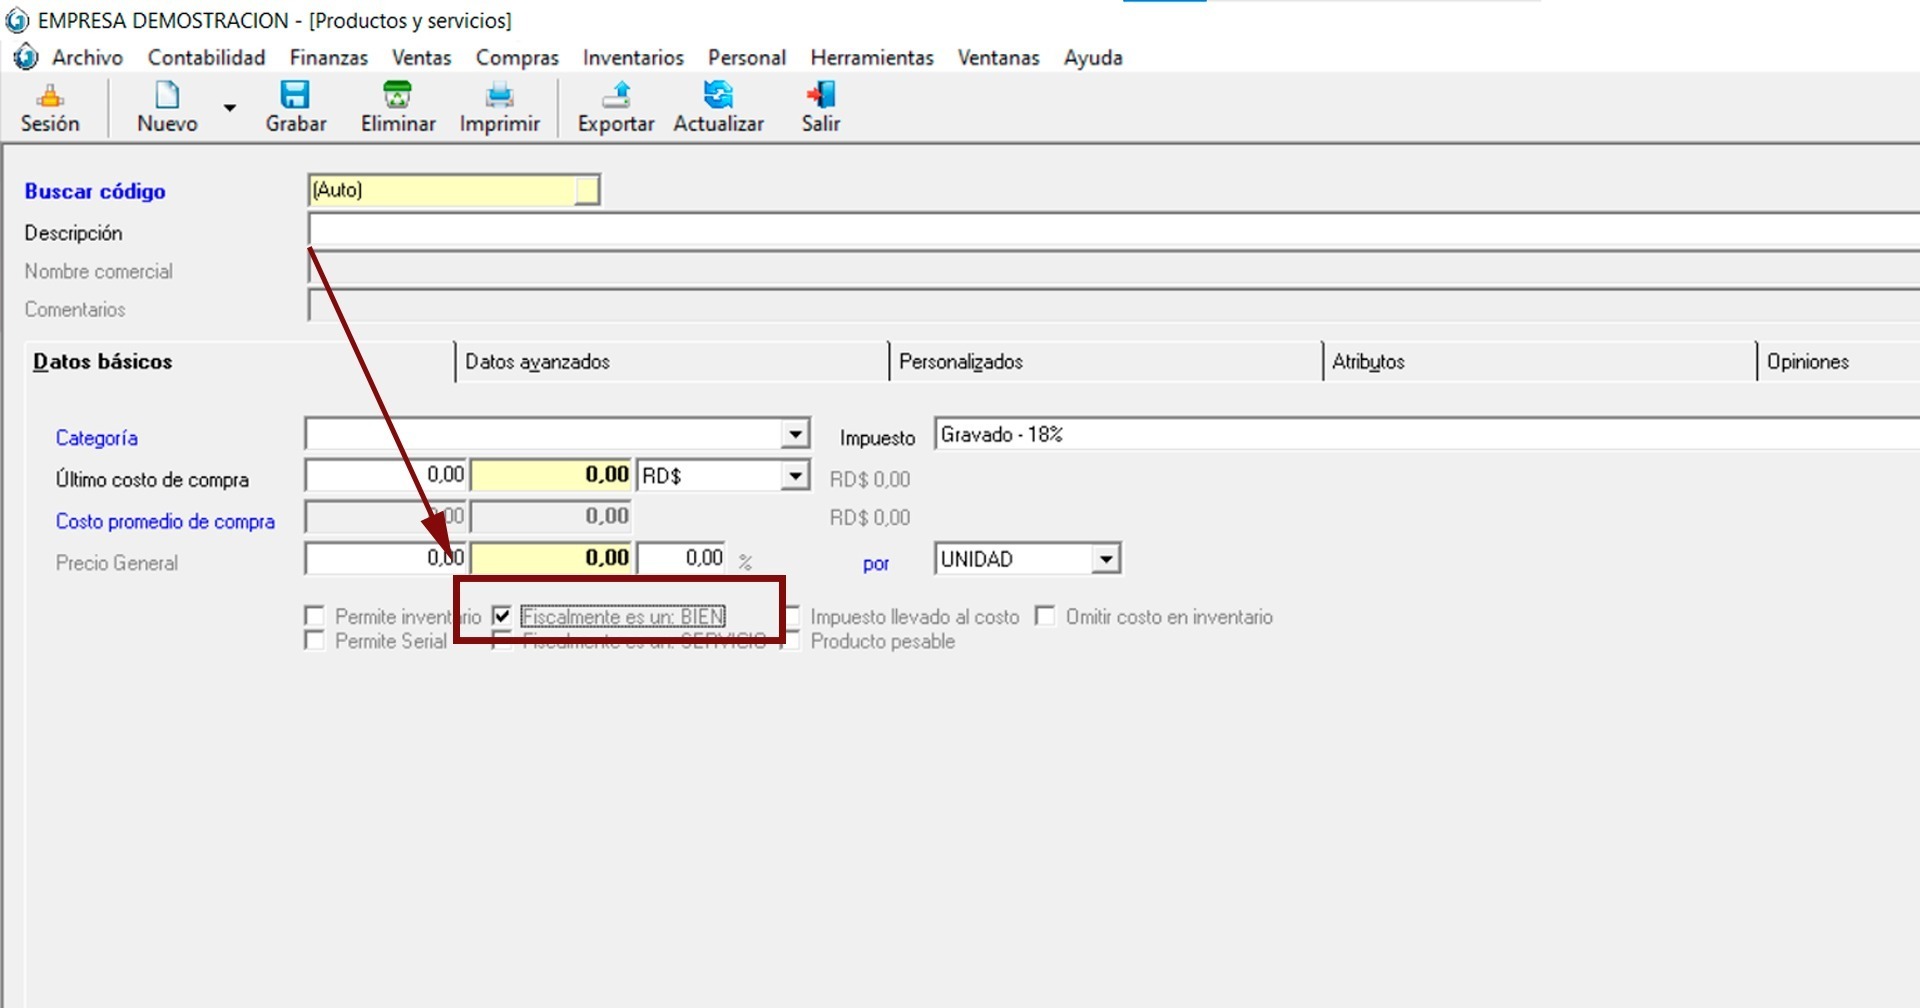Enable the Permite inventario checkbox
Image resolution: width=1920 pixels, height=1008 pixels.
click(315, 616)
